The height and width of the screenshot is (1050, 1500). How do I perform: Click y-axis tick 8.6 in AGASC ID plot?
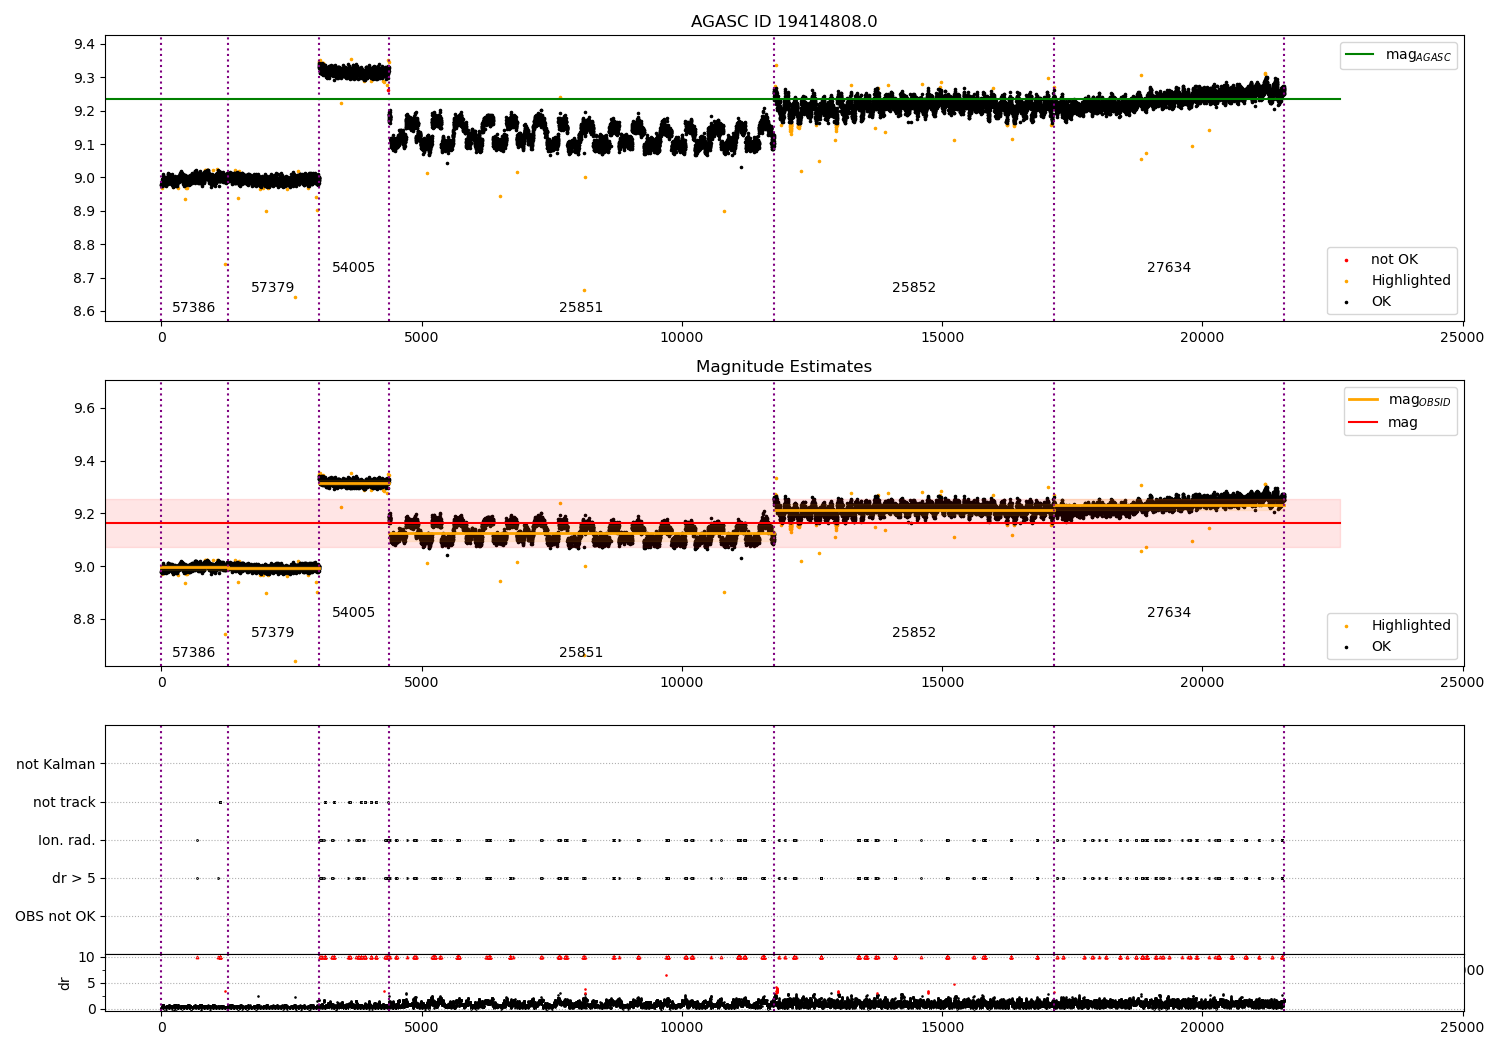[86, 312]
